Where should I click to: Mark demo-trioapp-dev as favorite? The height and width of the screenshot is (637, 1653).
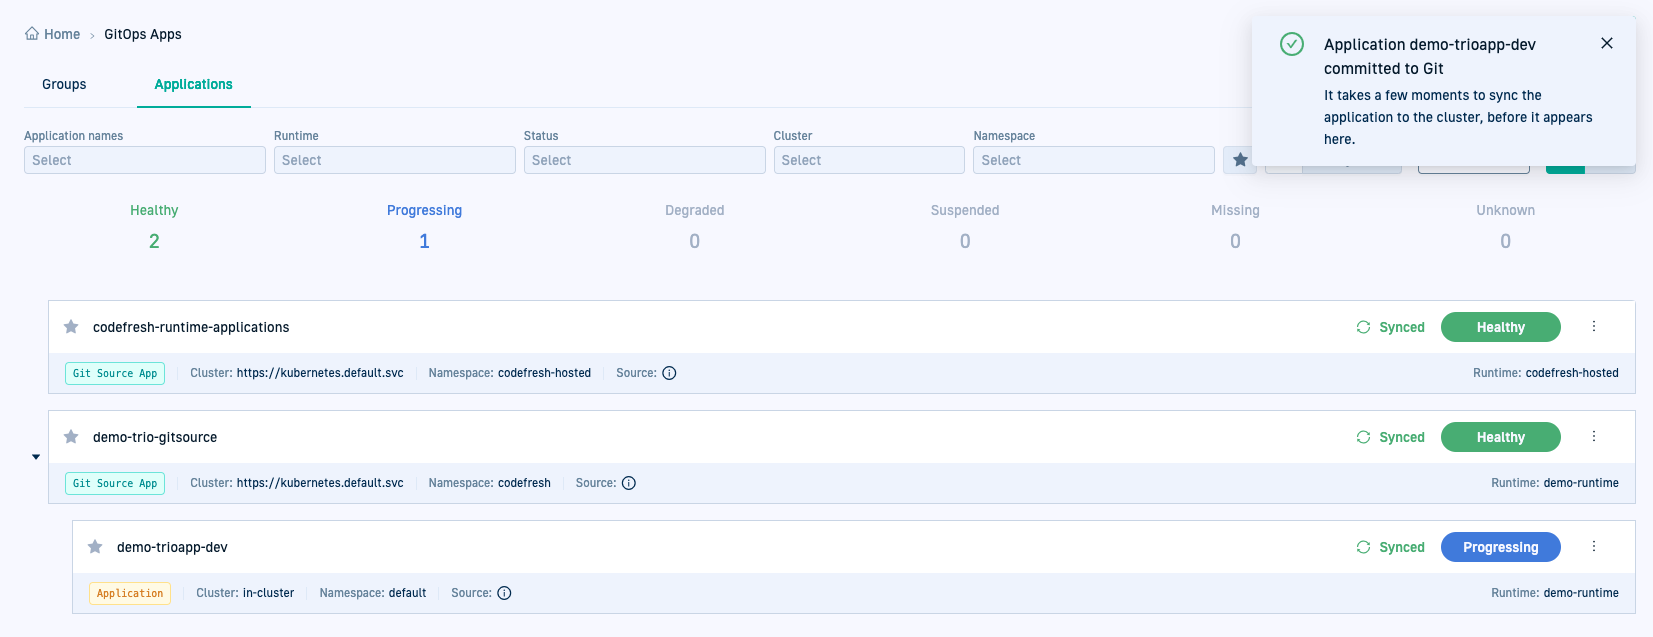pyautogui.click(x=95, y=547)
